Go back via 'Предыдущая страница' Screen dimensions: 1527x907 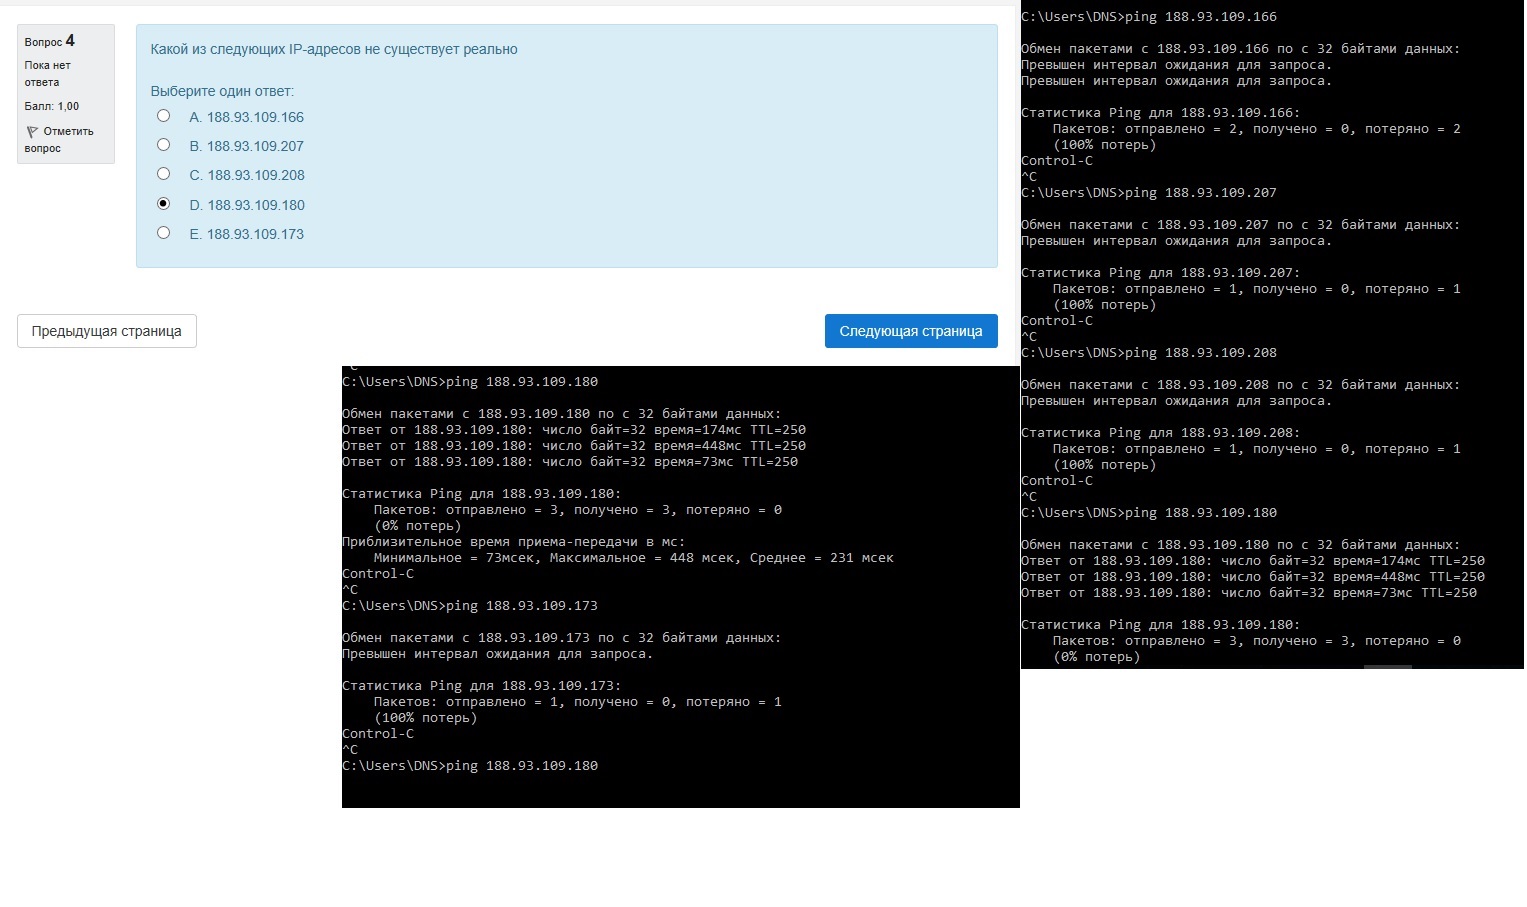tap(107, 331)
